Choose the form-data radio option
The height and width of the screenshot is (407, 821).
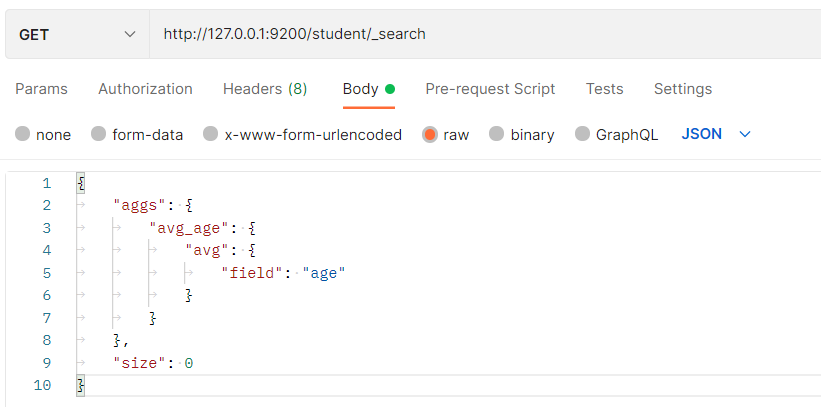(99, 134)
